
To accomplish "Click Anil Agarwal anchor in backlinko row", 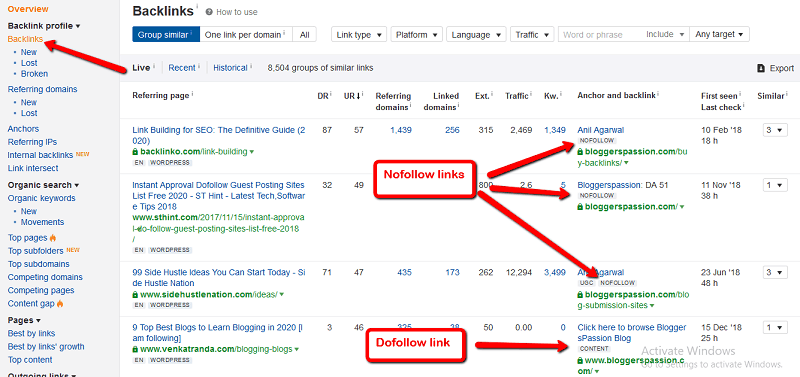I will tap(601, 130).
